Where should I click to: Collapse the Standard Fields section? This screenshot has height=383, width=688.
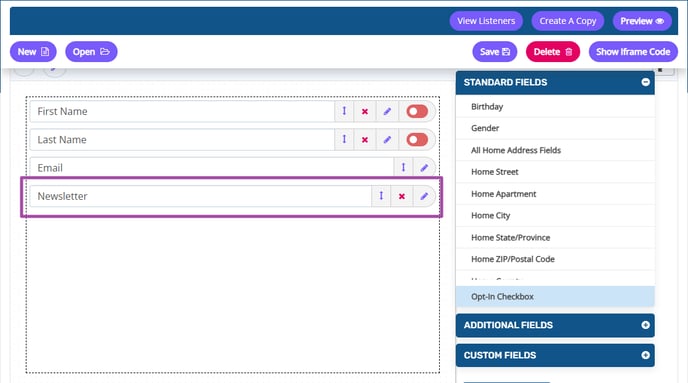[x=645, y=82]
